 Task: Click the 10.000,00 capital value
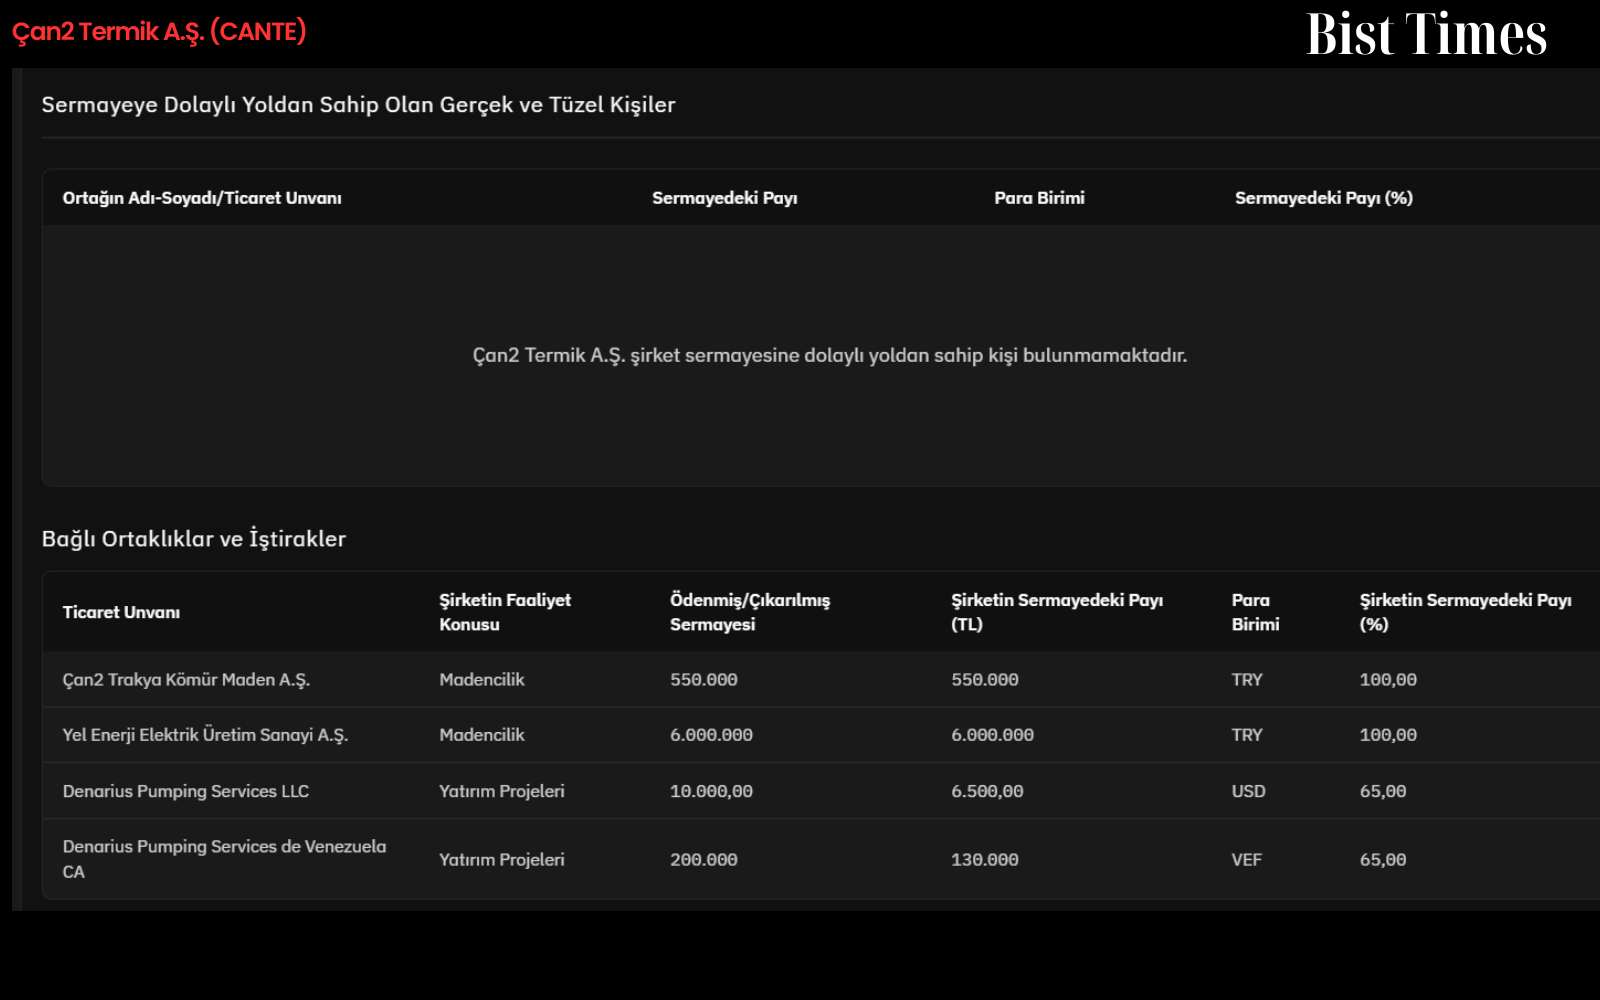(711, 791)
